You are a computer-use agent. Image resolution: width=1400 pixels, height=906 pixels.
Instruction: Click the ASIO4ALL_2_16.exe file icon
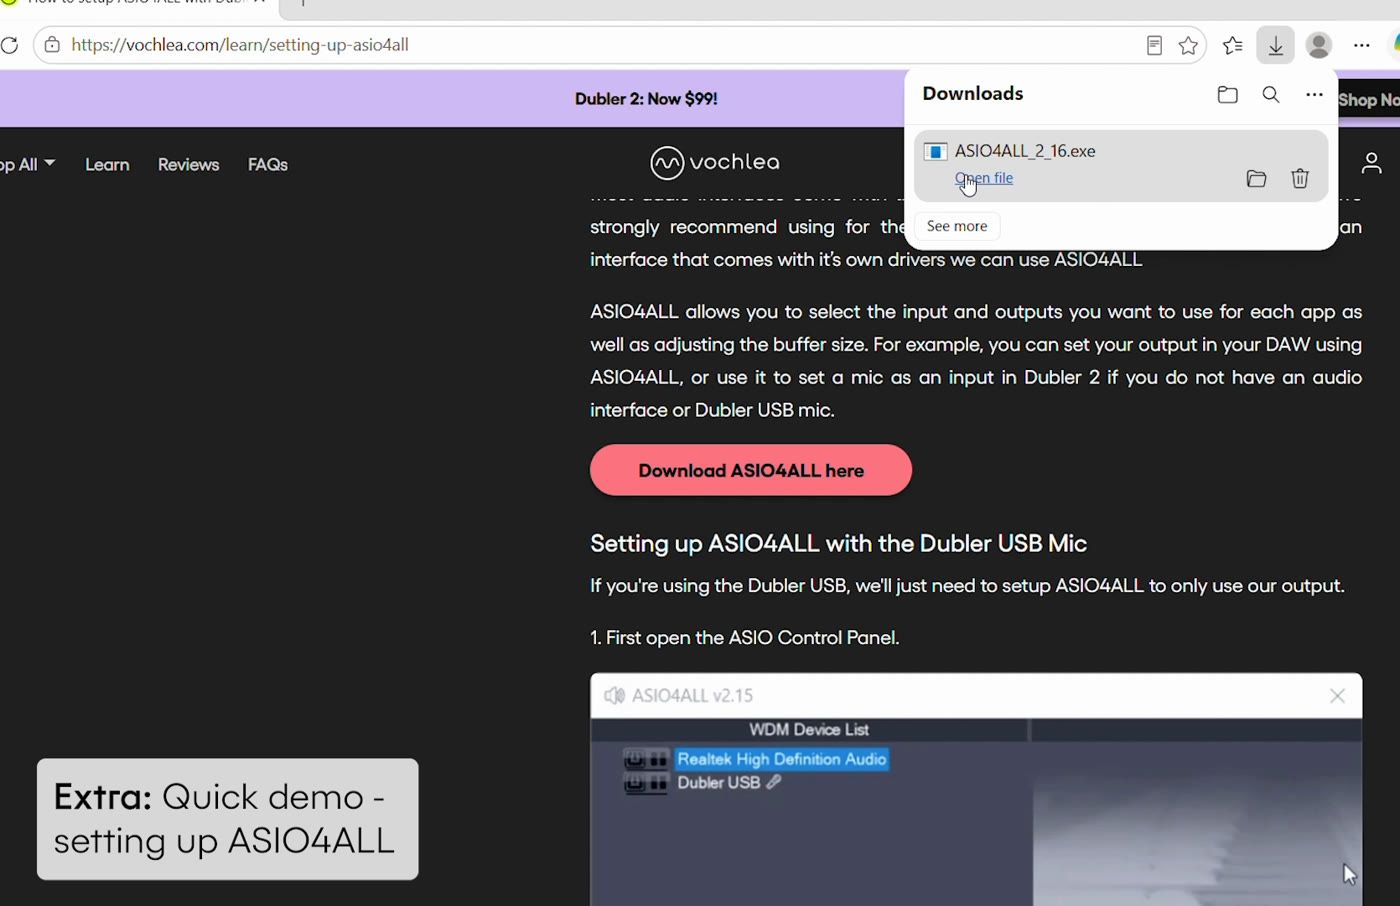935,152
